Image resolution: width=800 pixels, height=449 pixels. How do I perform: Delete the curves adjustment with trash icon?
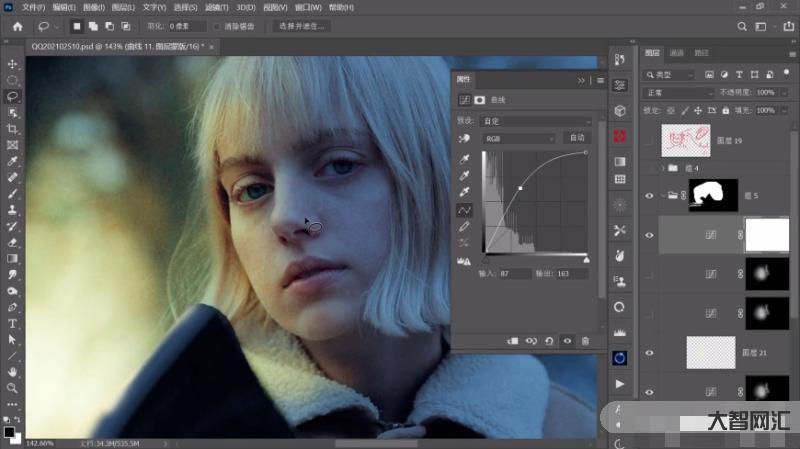tap(585, 341)
